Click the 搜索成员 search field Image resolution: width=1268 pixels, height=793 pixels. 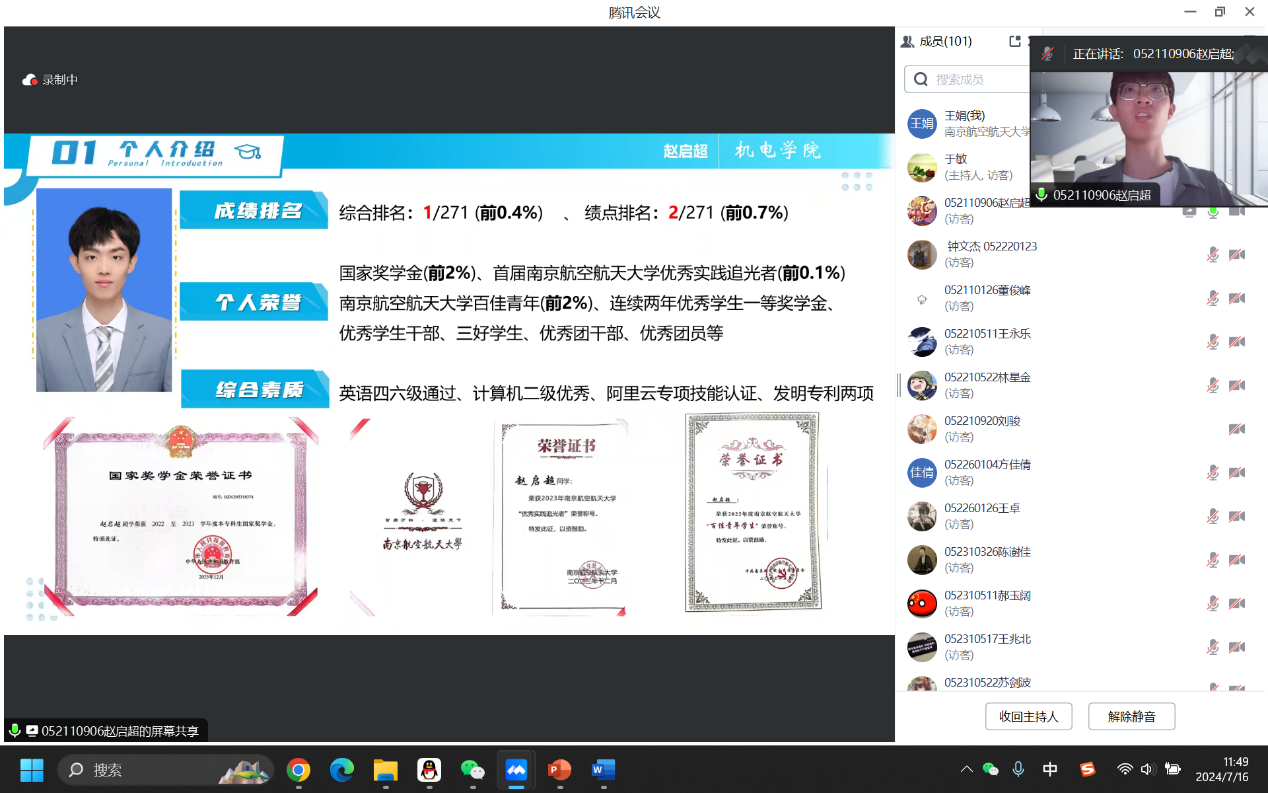pyautogui.click(x=975, y=80)
